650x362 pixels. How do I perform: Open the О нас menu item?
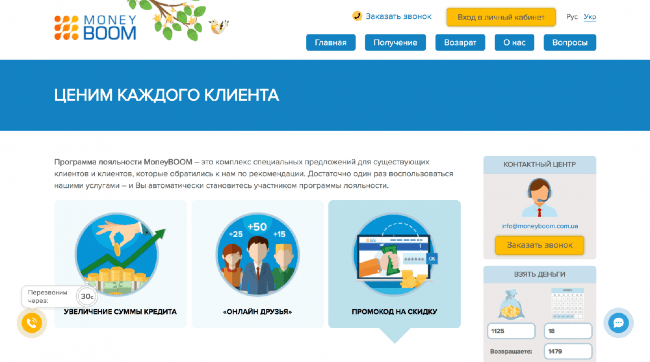[514, 42]
